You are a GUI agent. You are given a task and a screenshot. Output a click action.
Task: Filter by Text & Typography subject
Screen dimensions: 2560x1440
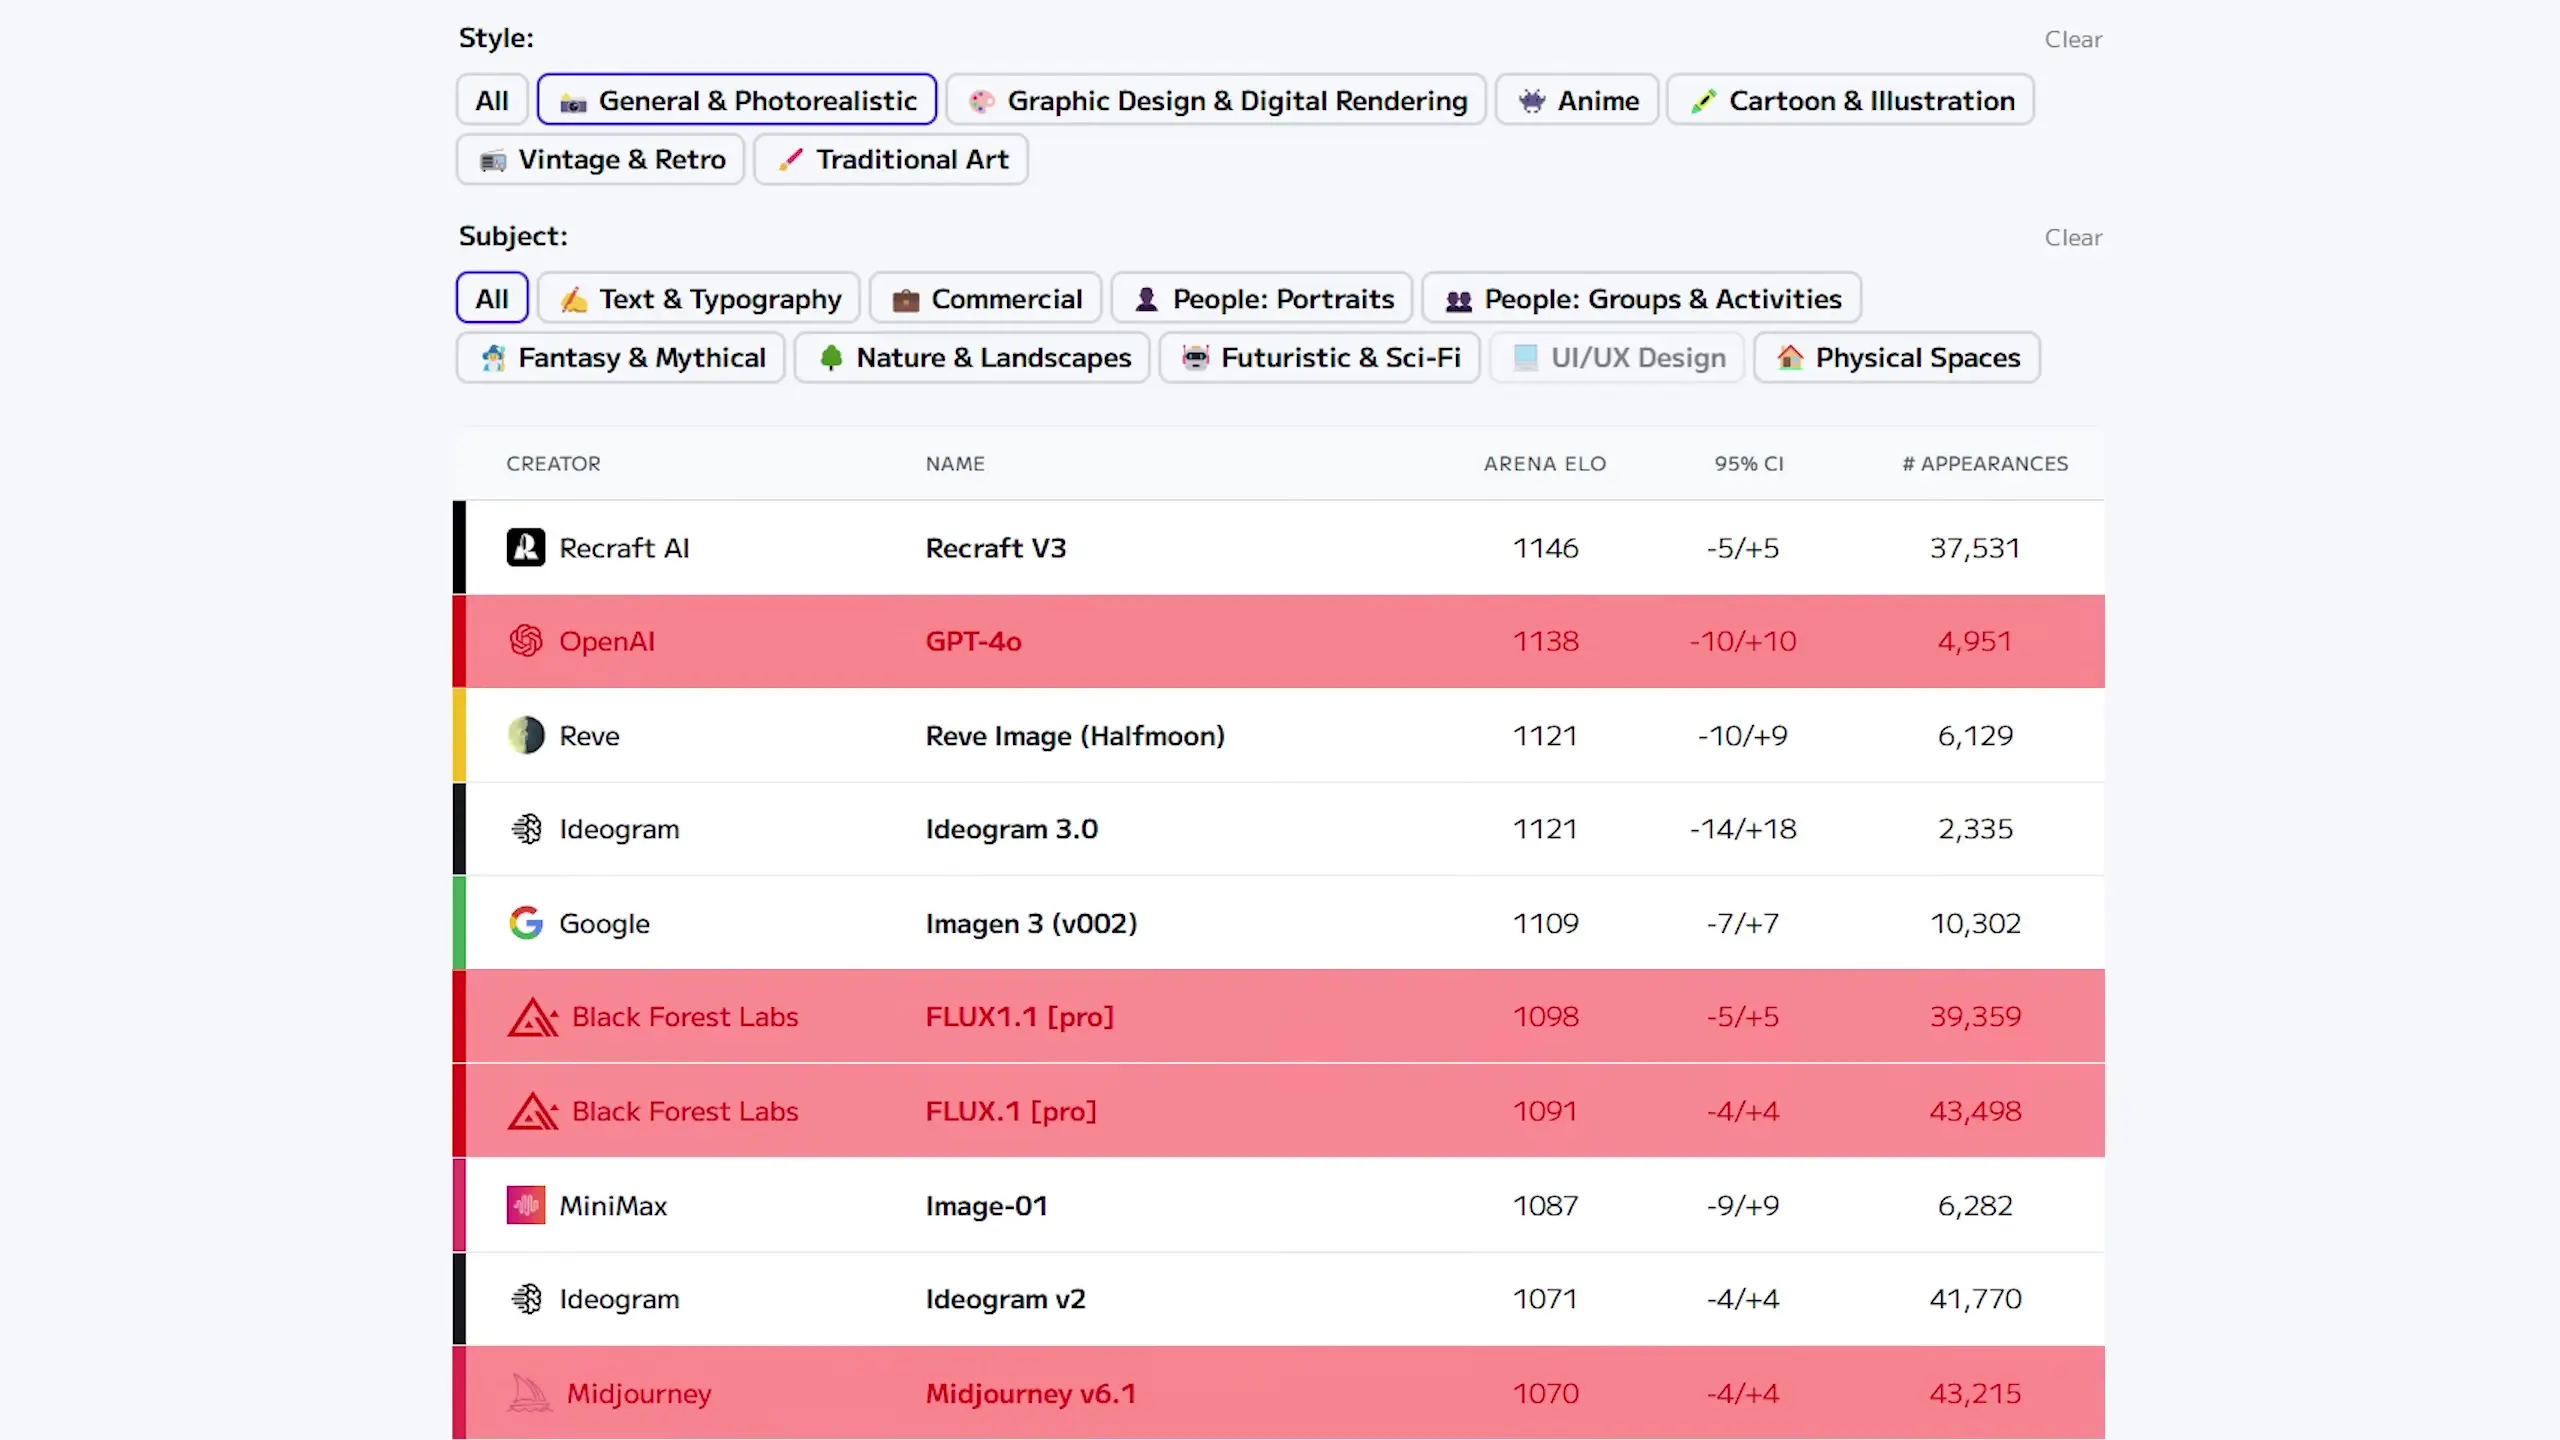tap(699, 298)
